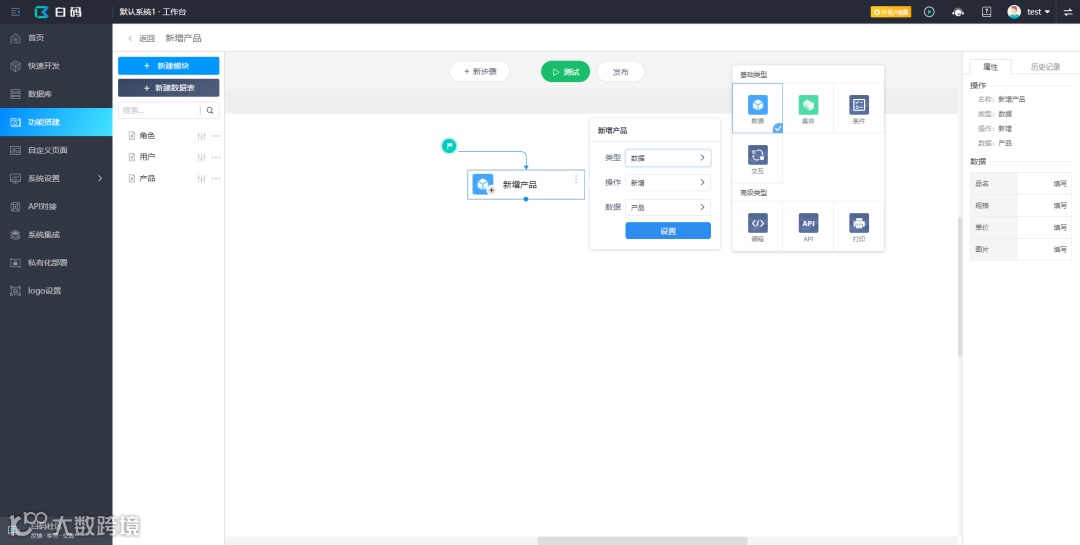Switch to the 属性 tab
The height and width of the screenshot is (545, 1080).
tap(990, 67)
